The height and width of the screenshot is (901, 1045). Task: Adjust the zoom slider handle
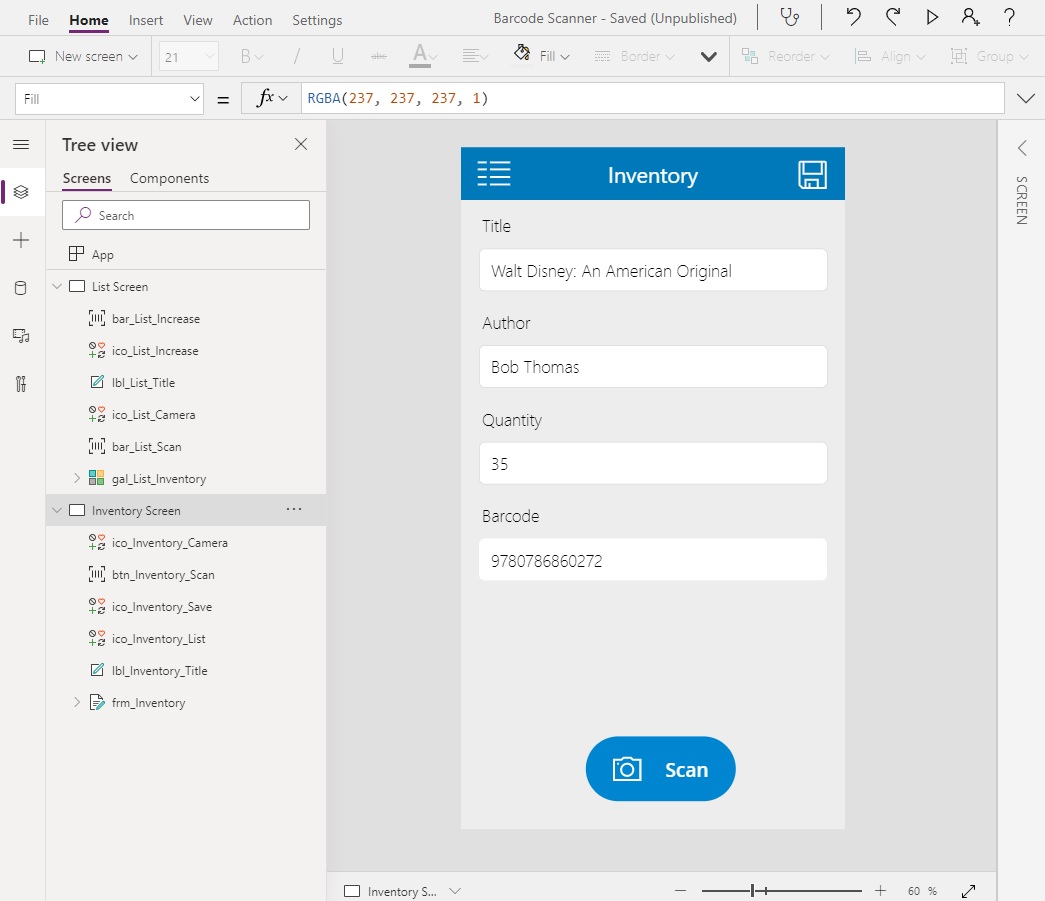coord(753,890)
